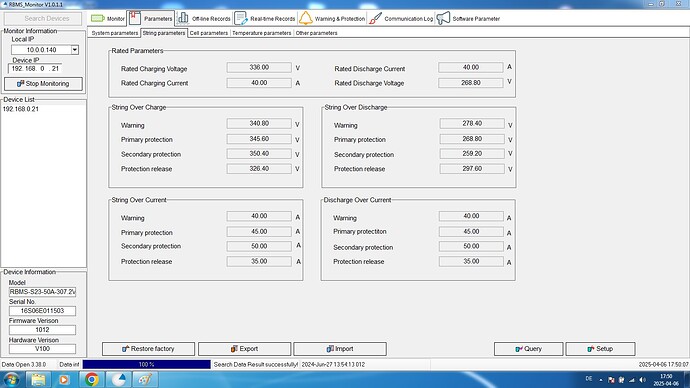Click the taskbar clock showing 17:50
Screen dimensions: 690x388
coord(666,380)
